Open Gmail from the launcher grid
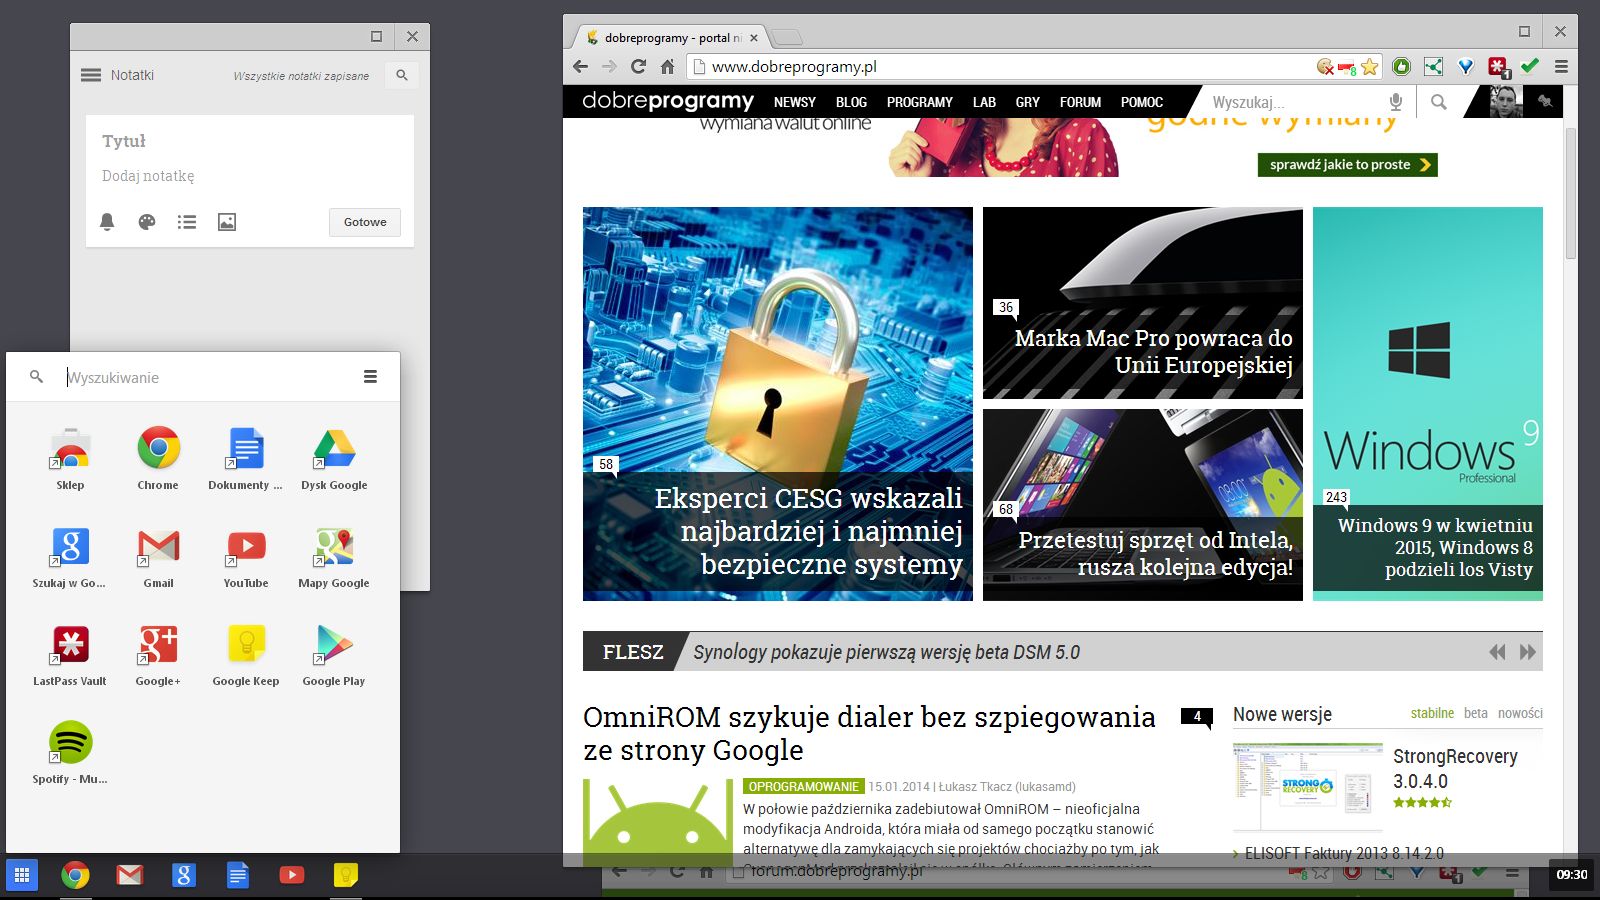The height and width of the screenshot is (900, 1600). pyautogui.click(x=158, y=557)
